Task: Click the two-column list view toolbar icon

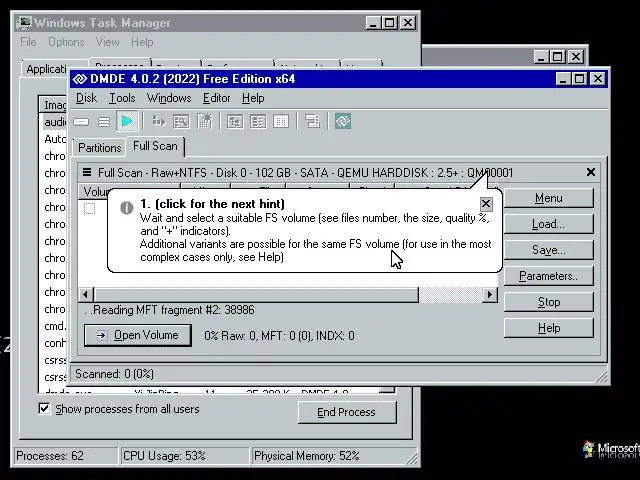Action: click(x=258, y=121)
